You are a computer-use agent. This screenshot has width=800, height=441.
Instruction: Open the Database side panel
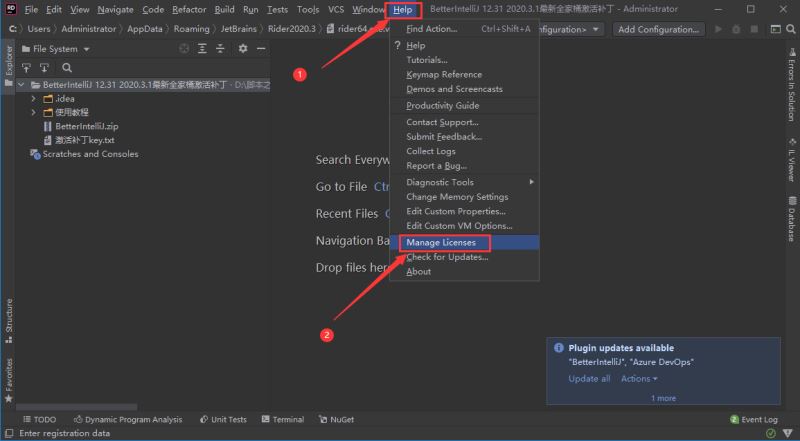click(x=792, y=218)
